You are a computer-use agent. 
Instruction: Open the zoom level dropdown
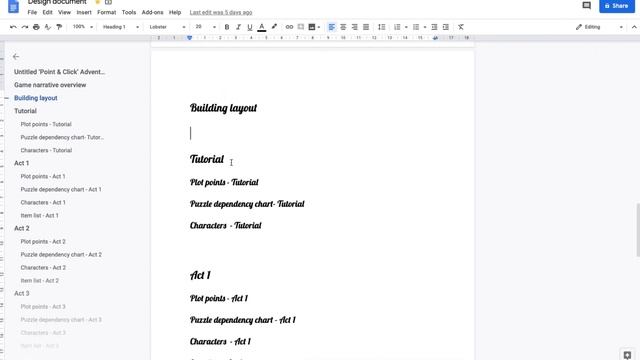(x=83, y=27)
